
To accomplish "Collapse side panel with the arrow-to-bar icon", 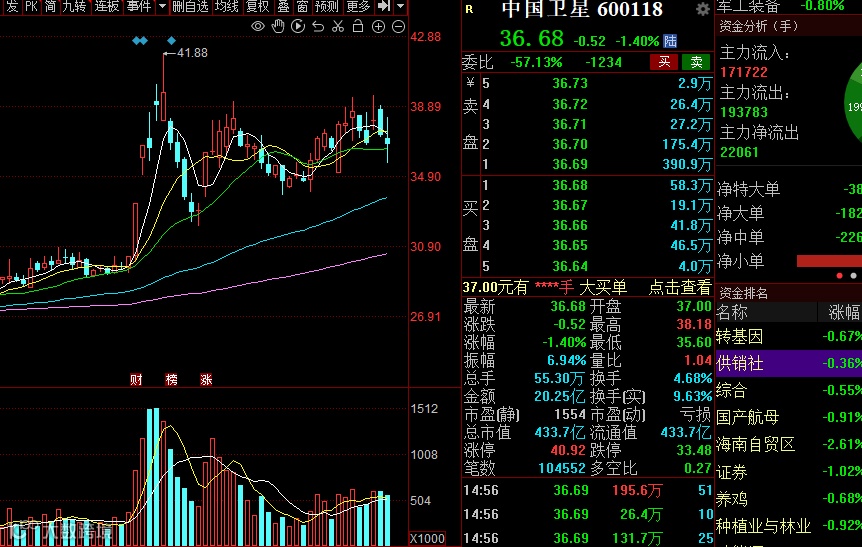I will 384,7.
